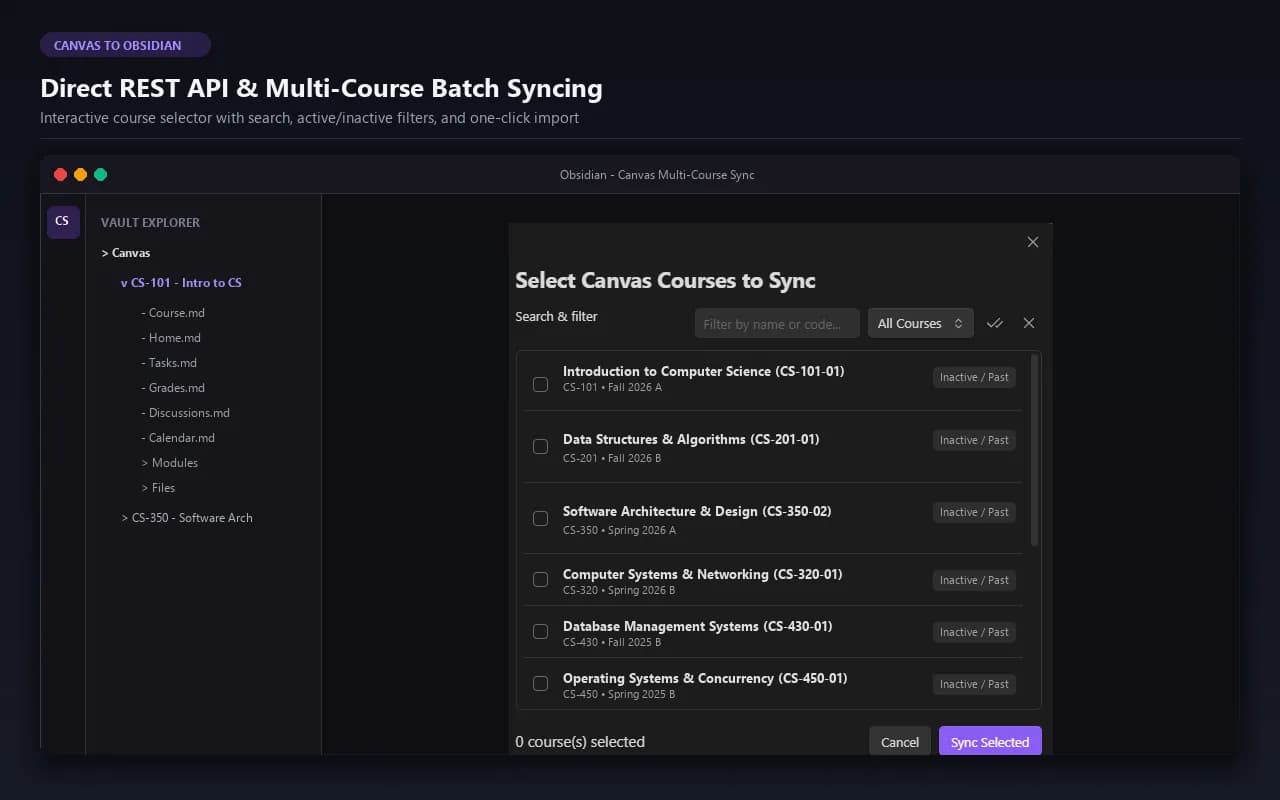
Task: Click Inactive / Past badge for CS-430-01
Action: pos(974,632)
